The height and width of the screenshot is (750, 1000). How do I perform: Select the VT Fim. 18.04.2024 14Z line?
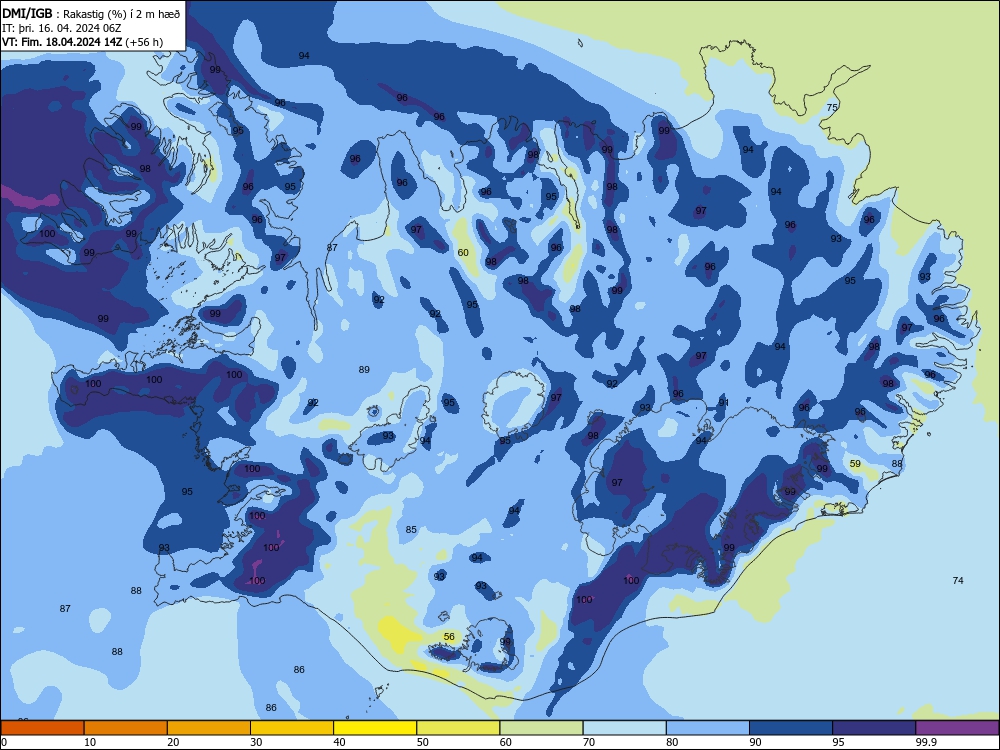pyautogui.click(x=82, y=42)
